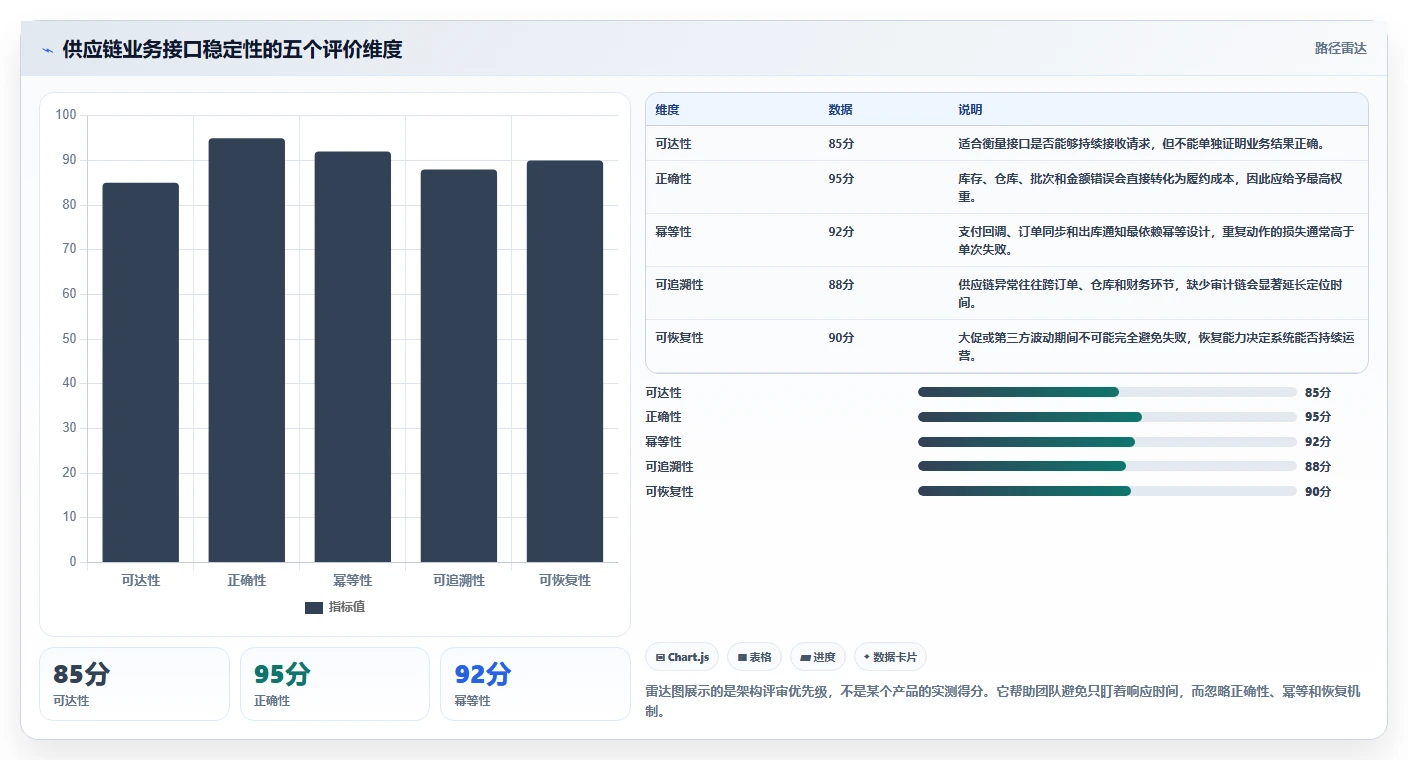Image resolution: width=1408 pixels, height=760 pixels.
Task: Click the 可追溯性 x-axis label
Action: [459, 580]
